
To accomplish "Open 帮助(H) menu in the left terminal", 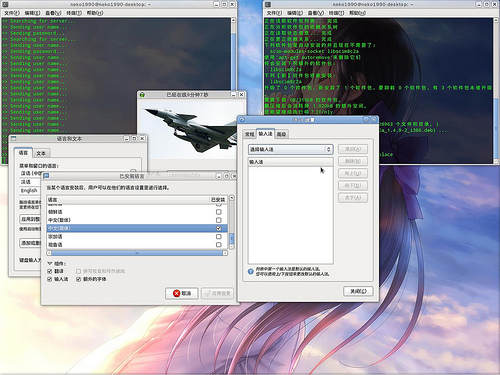I will (x=95, y=13).
